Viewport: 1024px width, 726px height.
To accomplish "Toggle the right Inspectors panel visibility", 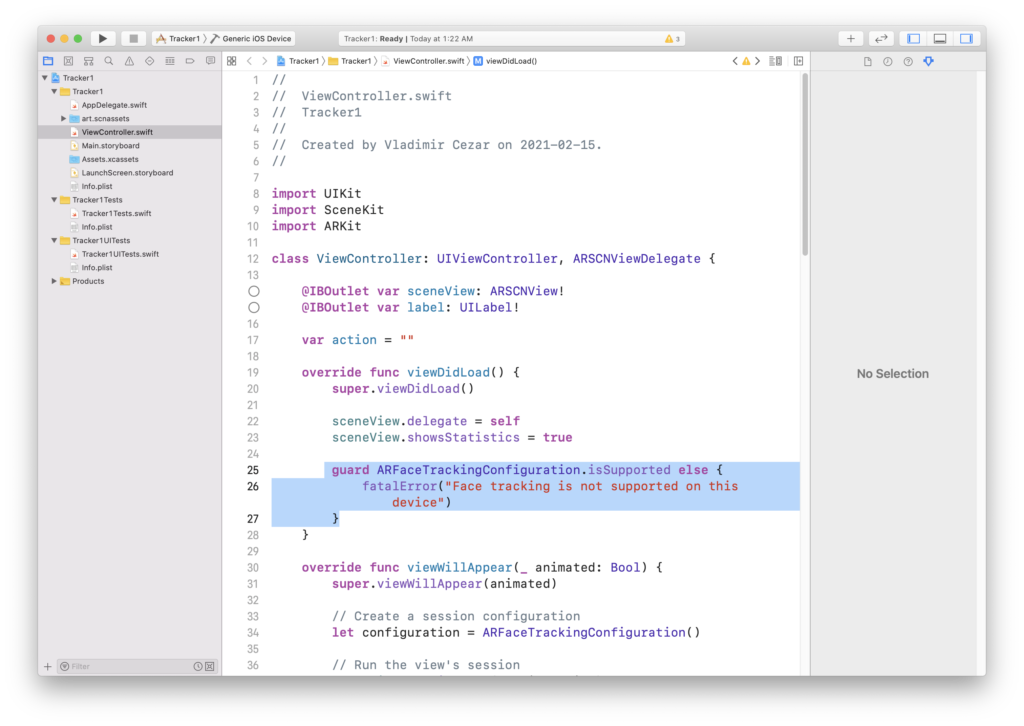I will (x=966, y=39).
